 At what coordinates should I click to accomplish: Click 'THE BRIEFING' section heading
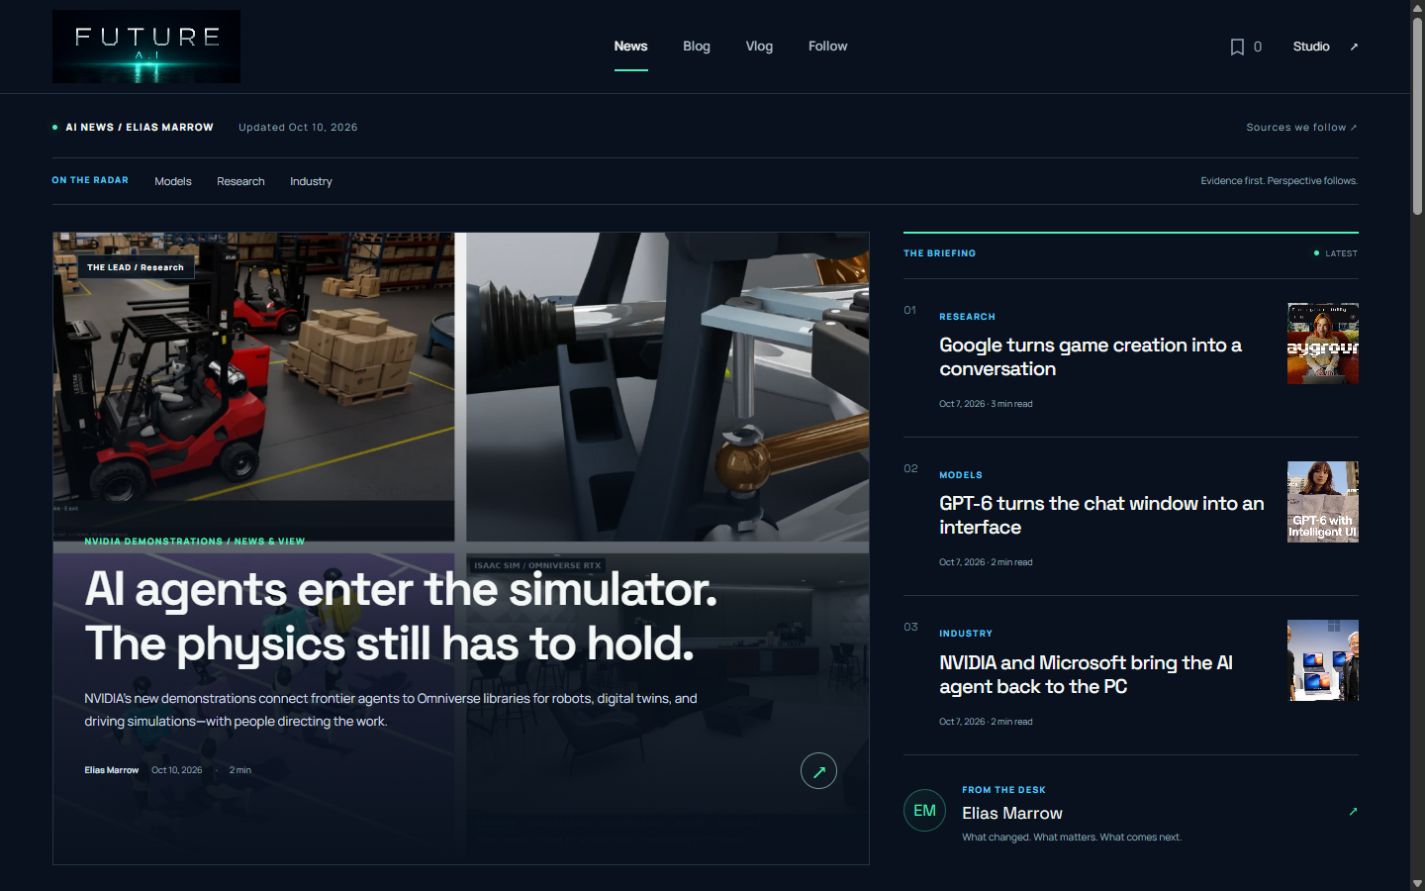[940, 253]
